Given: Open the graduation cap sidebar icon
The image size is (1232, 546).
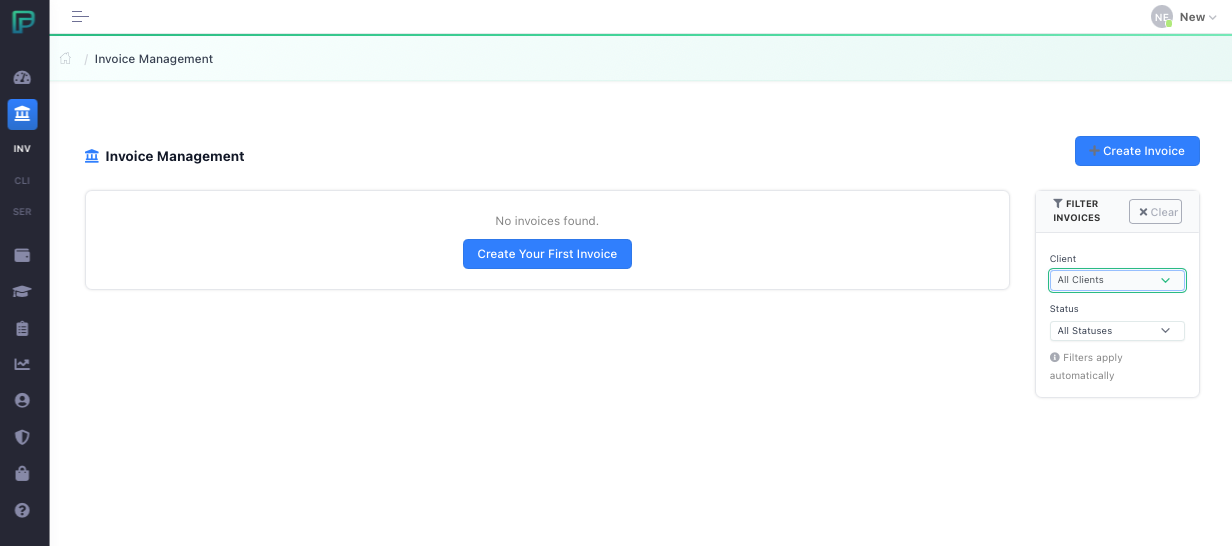Looking at the screenshot, I should (22, 292).
